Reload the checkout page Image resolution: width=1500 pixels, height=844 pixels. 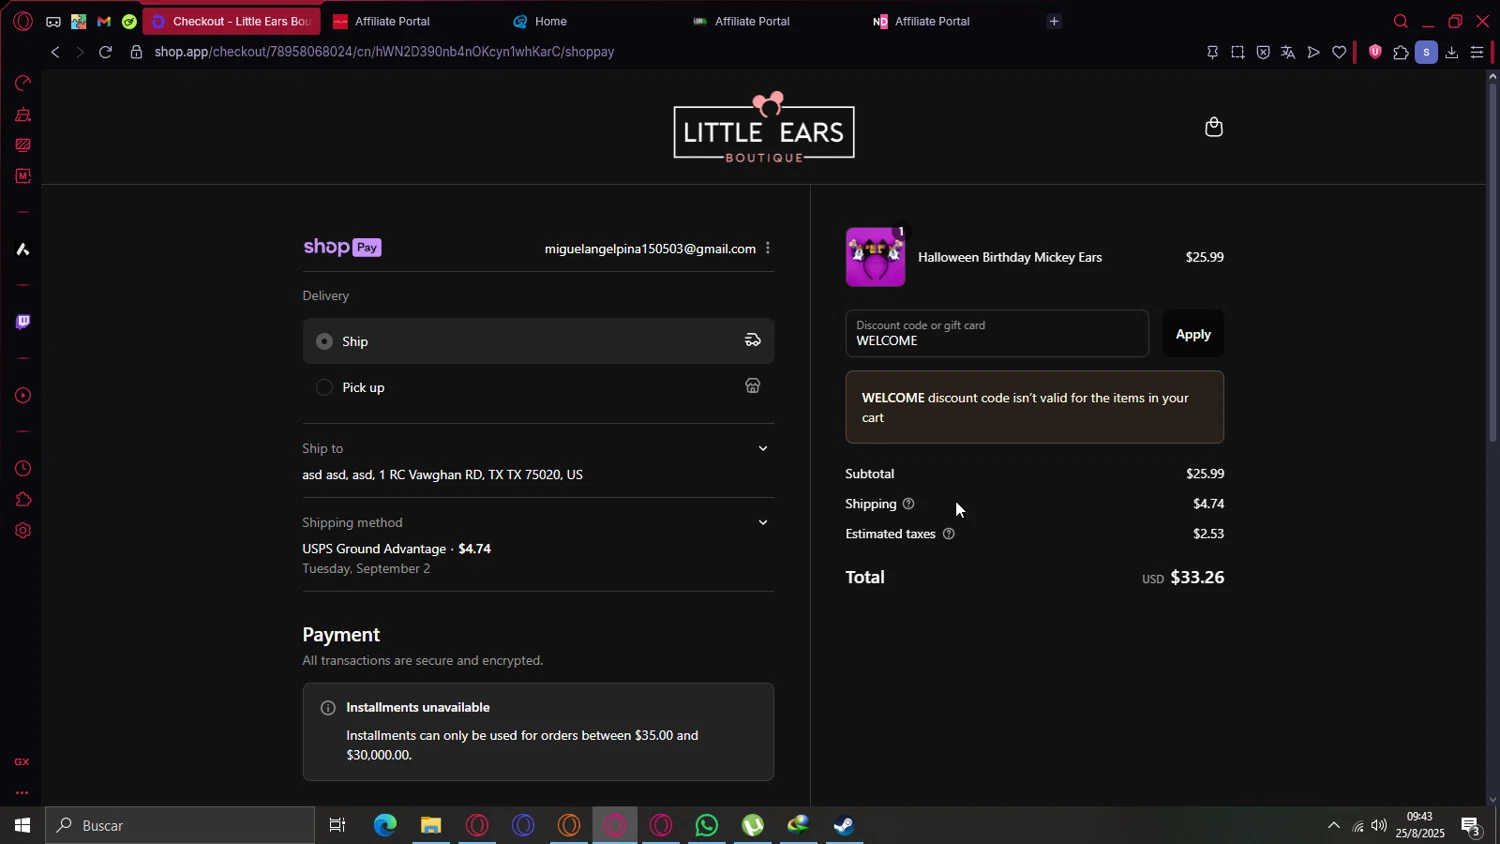(105, 52)
